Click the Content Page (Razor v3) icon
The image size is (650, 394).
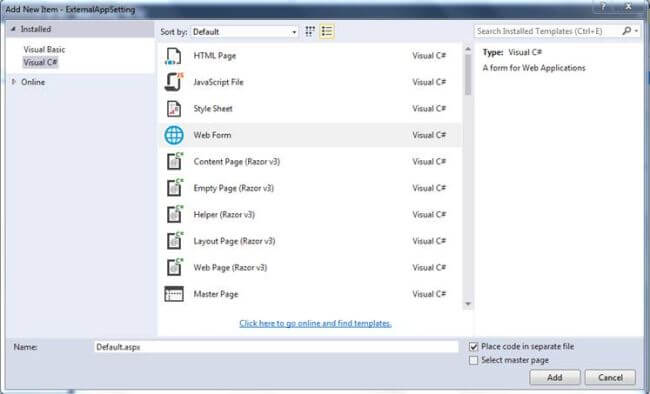coord(175,161)
